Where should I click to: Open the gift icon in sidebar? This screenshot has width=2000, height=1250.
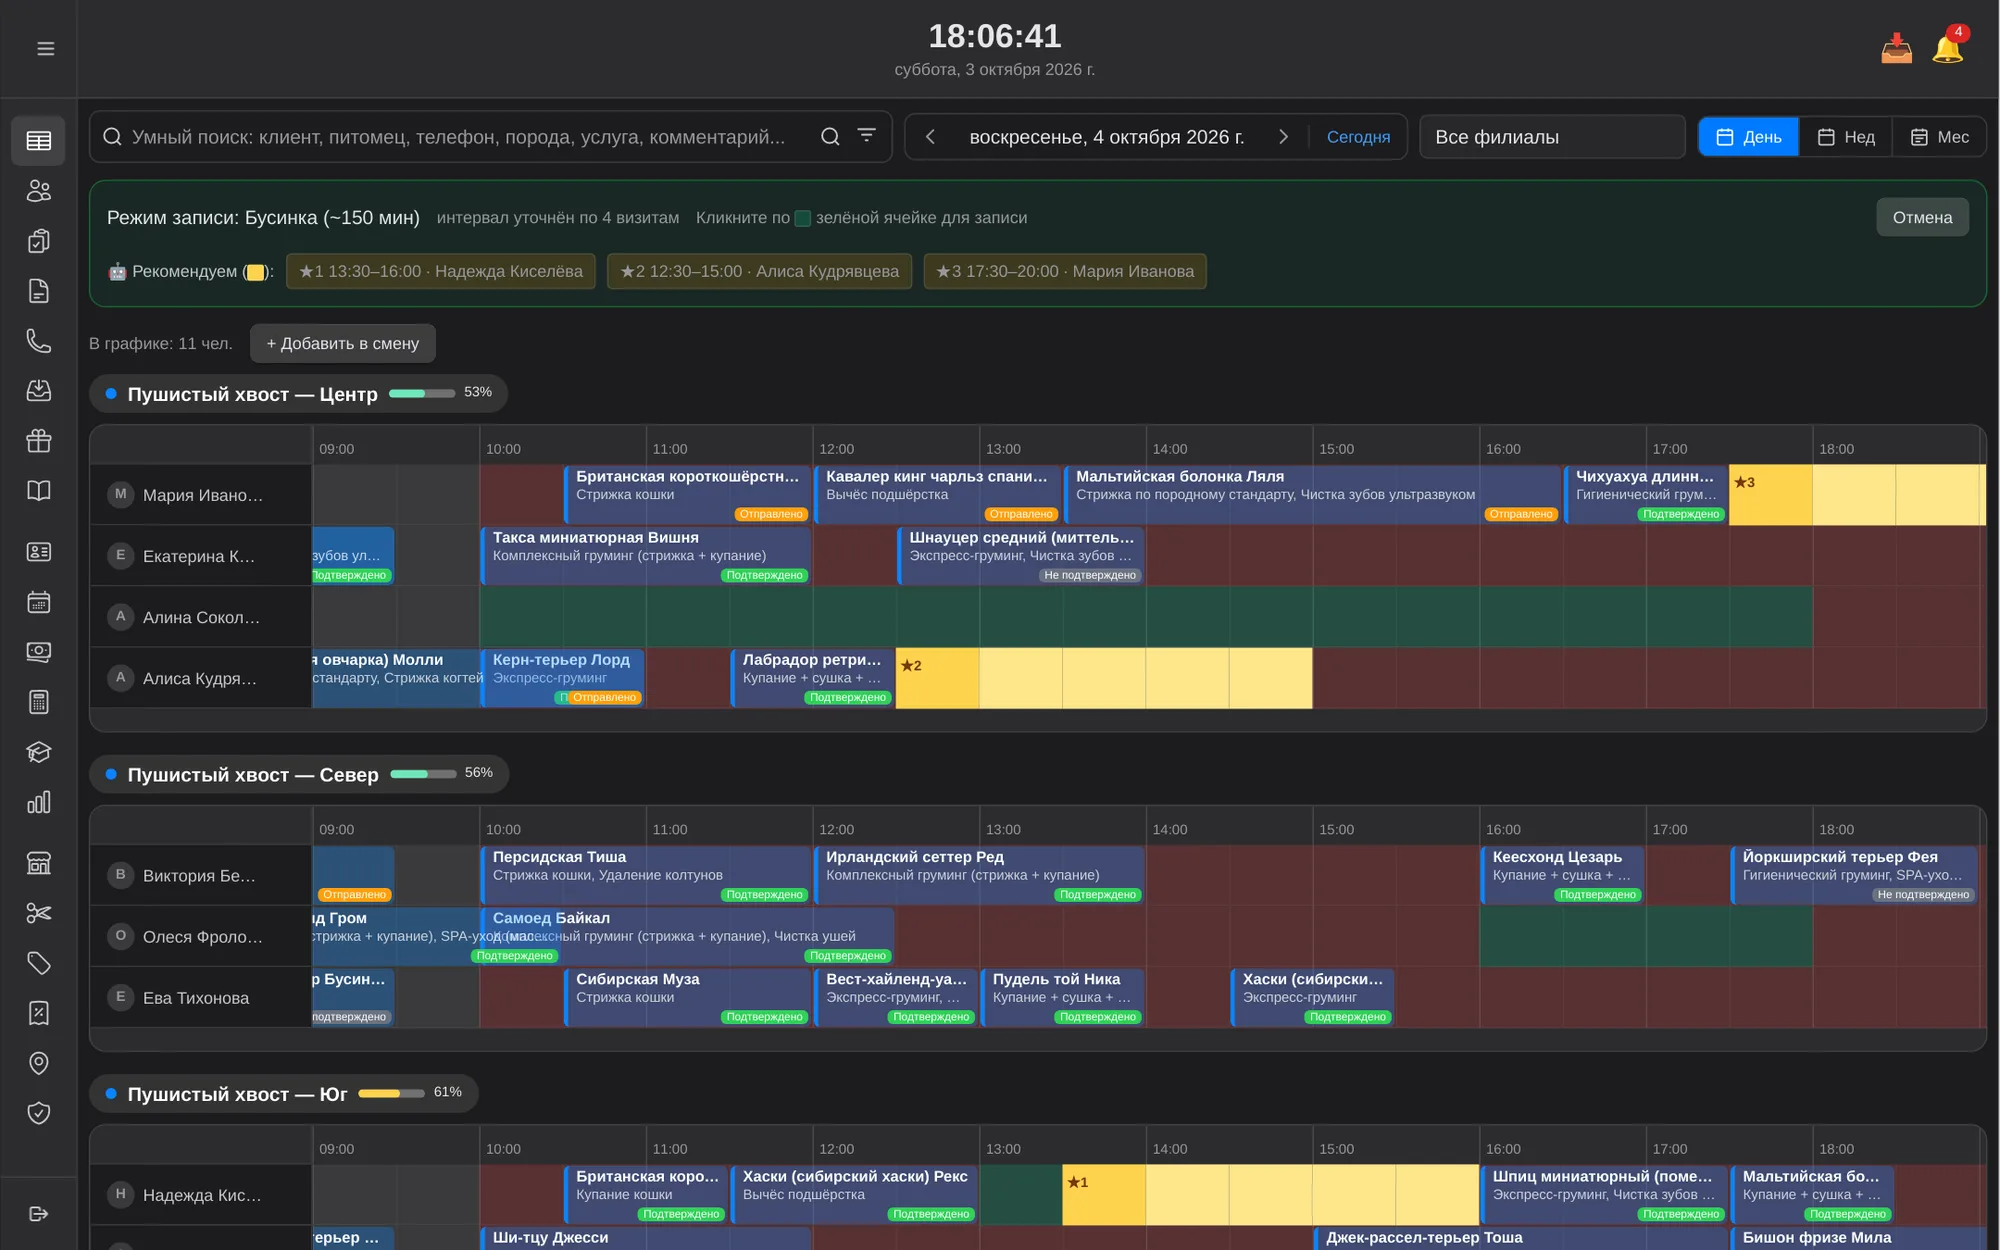click(39, 441)
